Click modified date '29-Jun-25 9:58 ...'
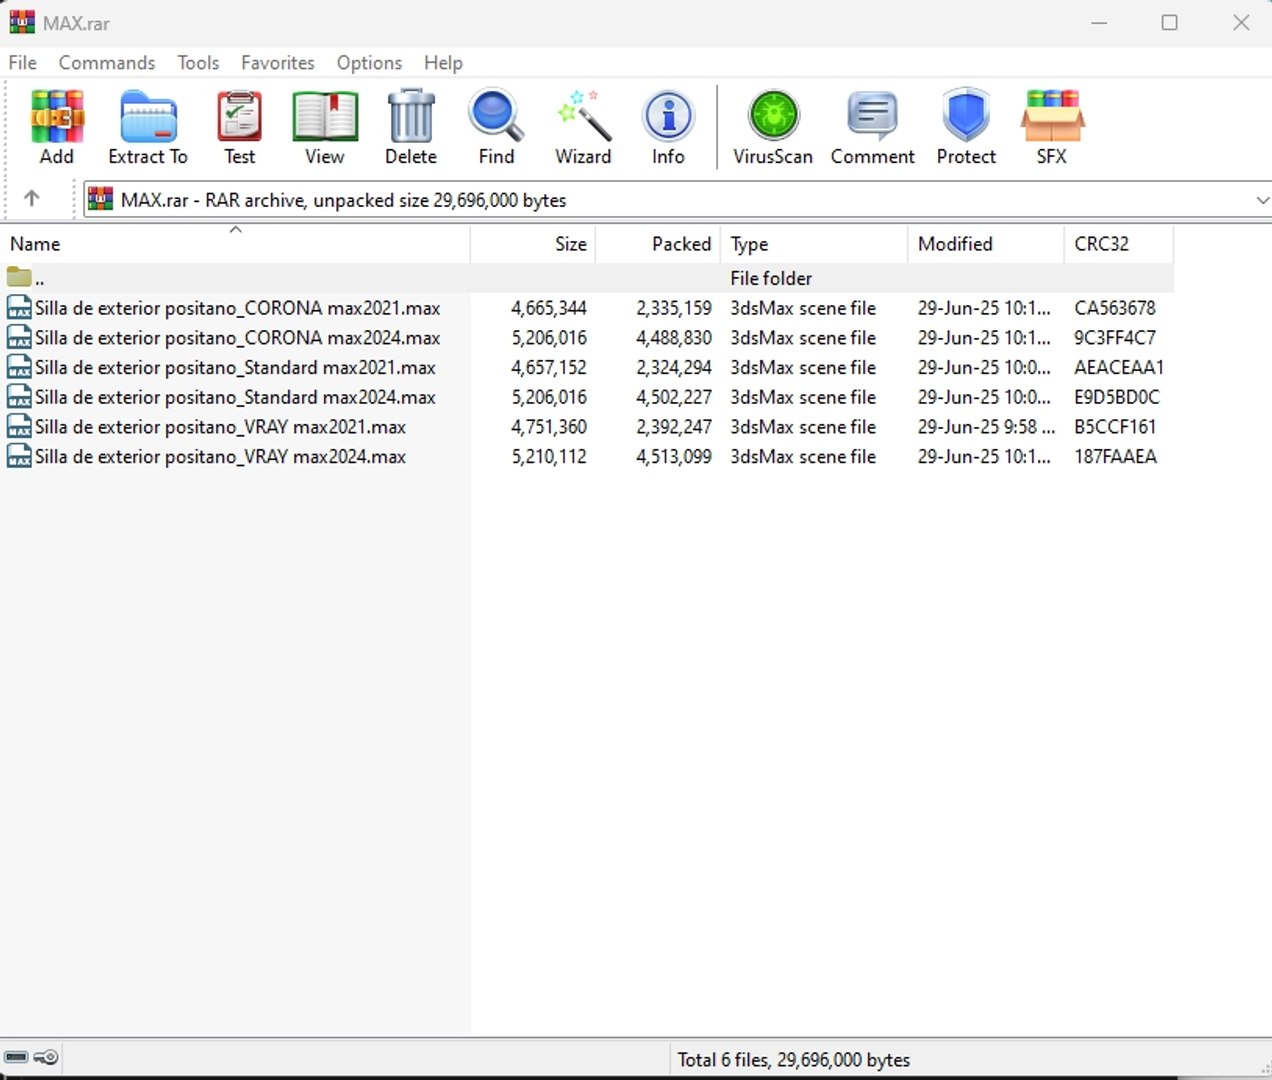This screenshot has height=1080, width=1272. coord(986,427)
